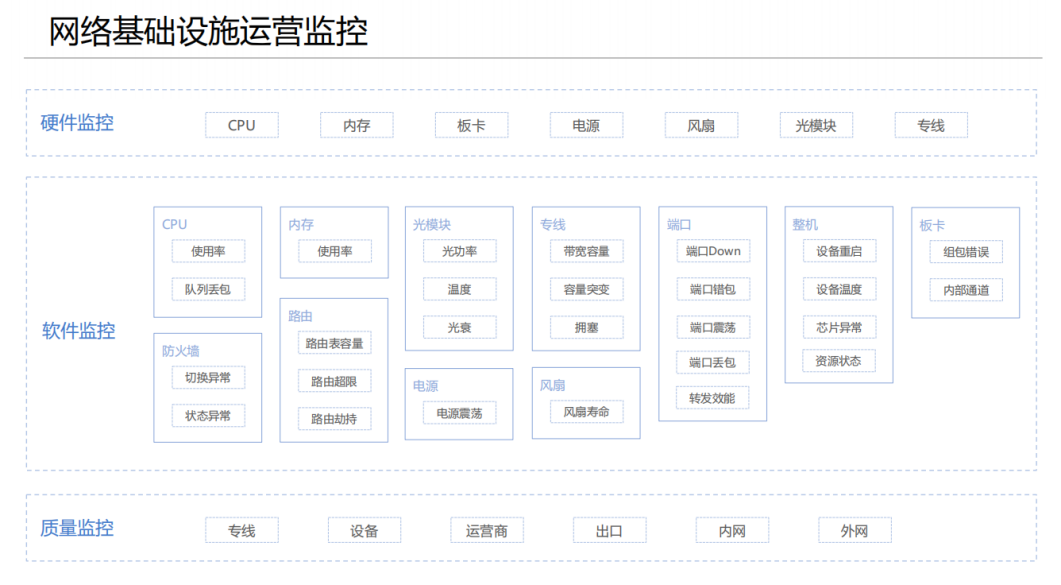The height and width of the screenshot is (585, 1061).
Task: Click the 设备 box in 质量监控 row
Action: pyautogui.click(x=364, y=531)
